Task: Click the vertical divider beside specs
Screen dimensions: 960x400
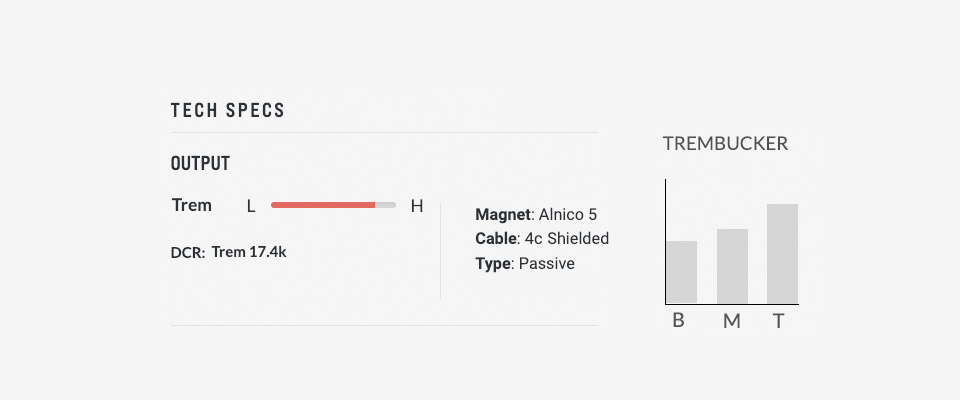Action: click(440, 251)
